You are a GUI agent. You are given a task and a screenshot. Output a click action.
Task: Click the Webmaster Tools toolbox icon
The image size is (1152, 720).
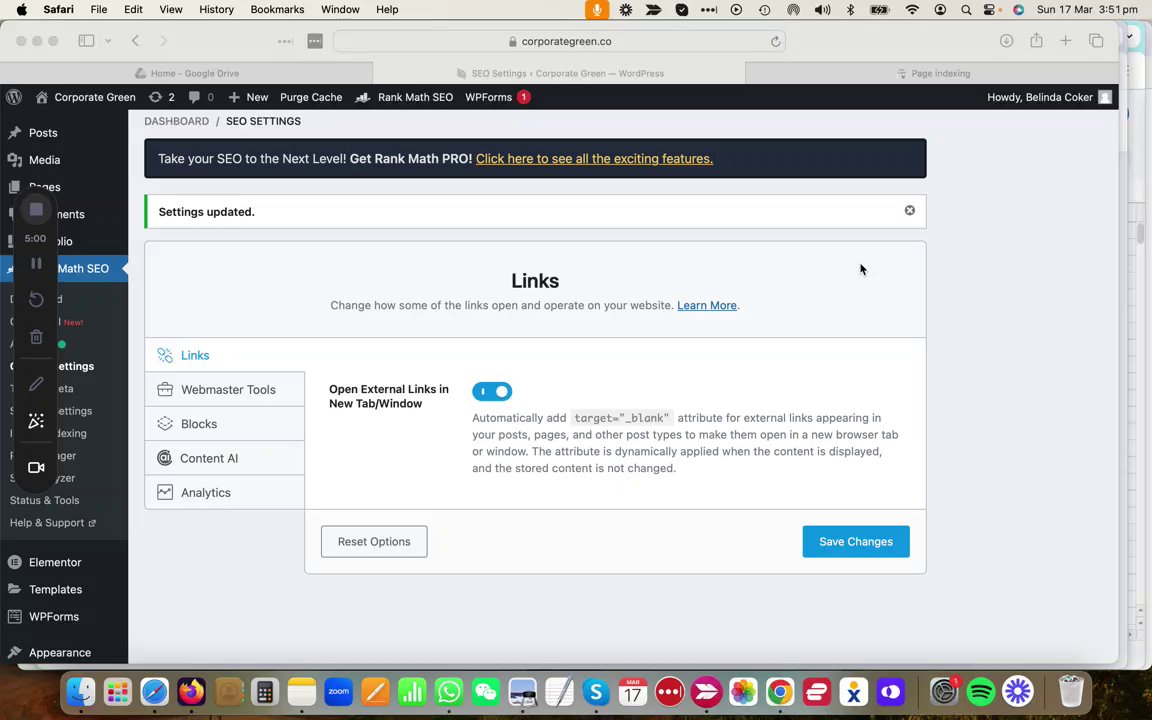point(165,389)
